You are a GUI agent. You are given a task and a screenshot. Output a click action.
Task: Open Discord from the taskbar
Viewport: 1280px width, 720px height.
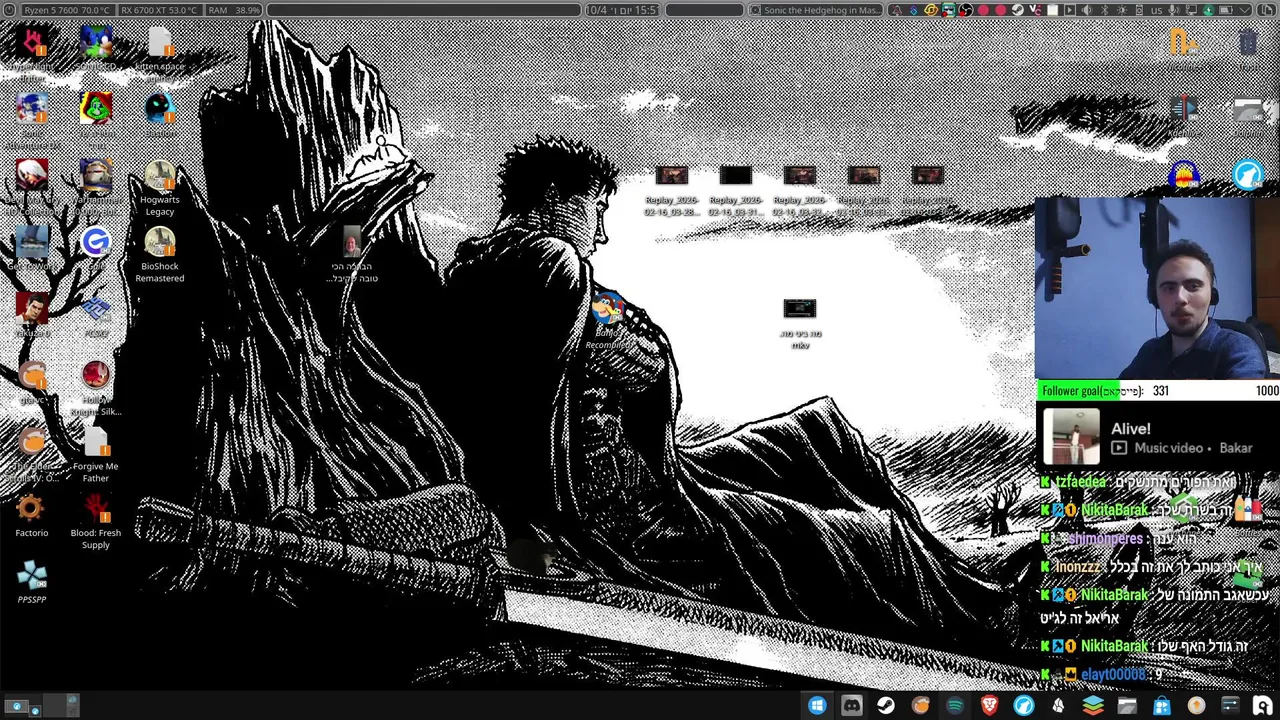click(x=851, y=706)
